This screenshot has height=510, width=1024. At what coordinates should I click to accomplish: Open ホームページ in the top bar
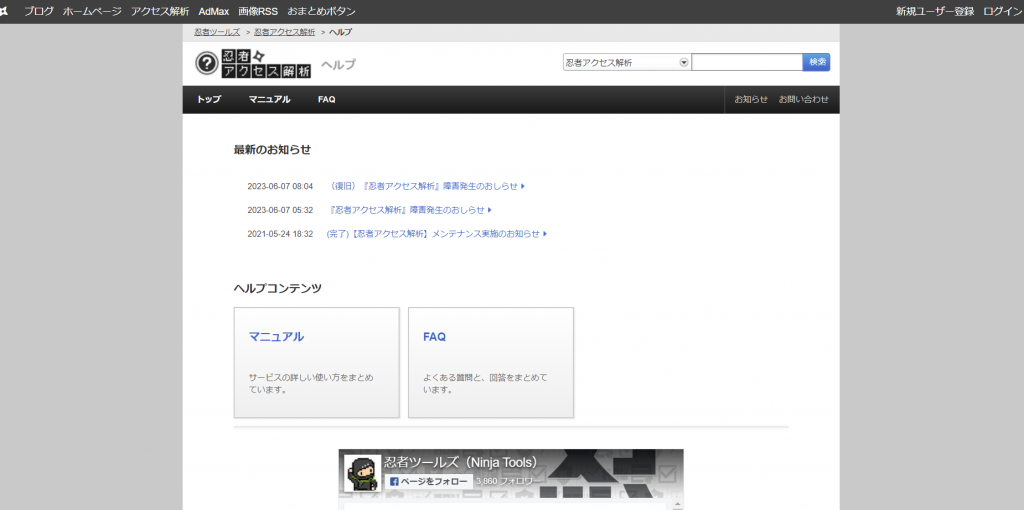point(92,11)
